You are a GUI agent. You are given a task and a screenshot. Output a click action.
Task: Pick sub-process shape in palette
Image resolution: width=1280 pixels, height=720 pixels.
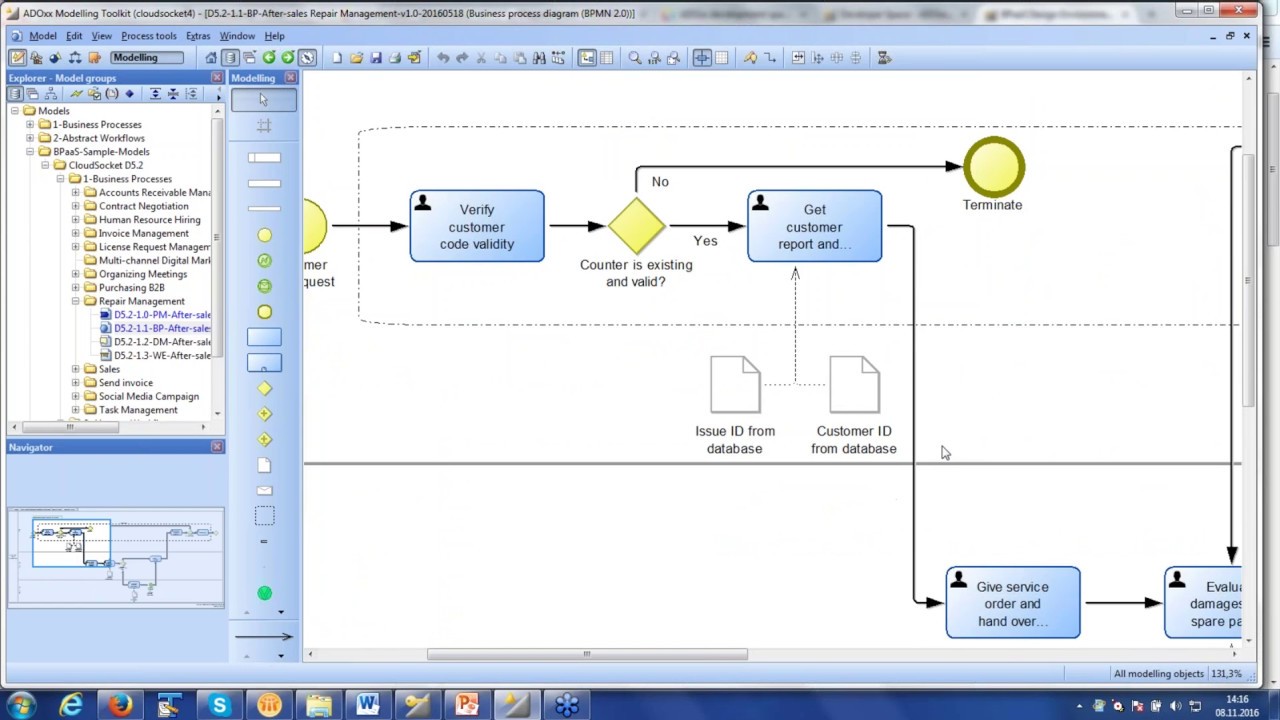(x=264, y=363)
